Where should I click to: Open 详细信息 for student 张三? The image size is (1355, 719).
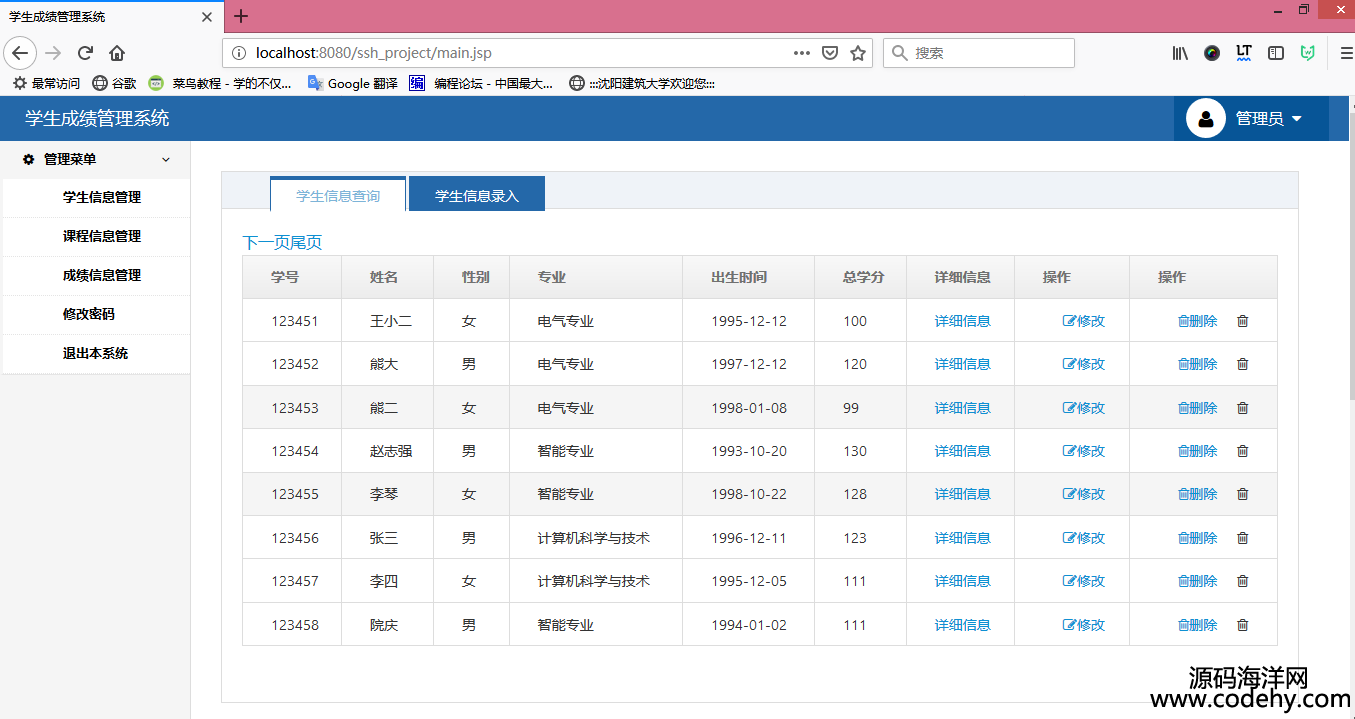[x=962, y=538]
